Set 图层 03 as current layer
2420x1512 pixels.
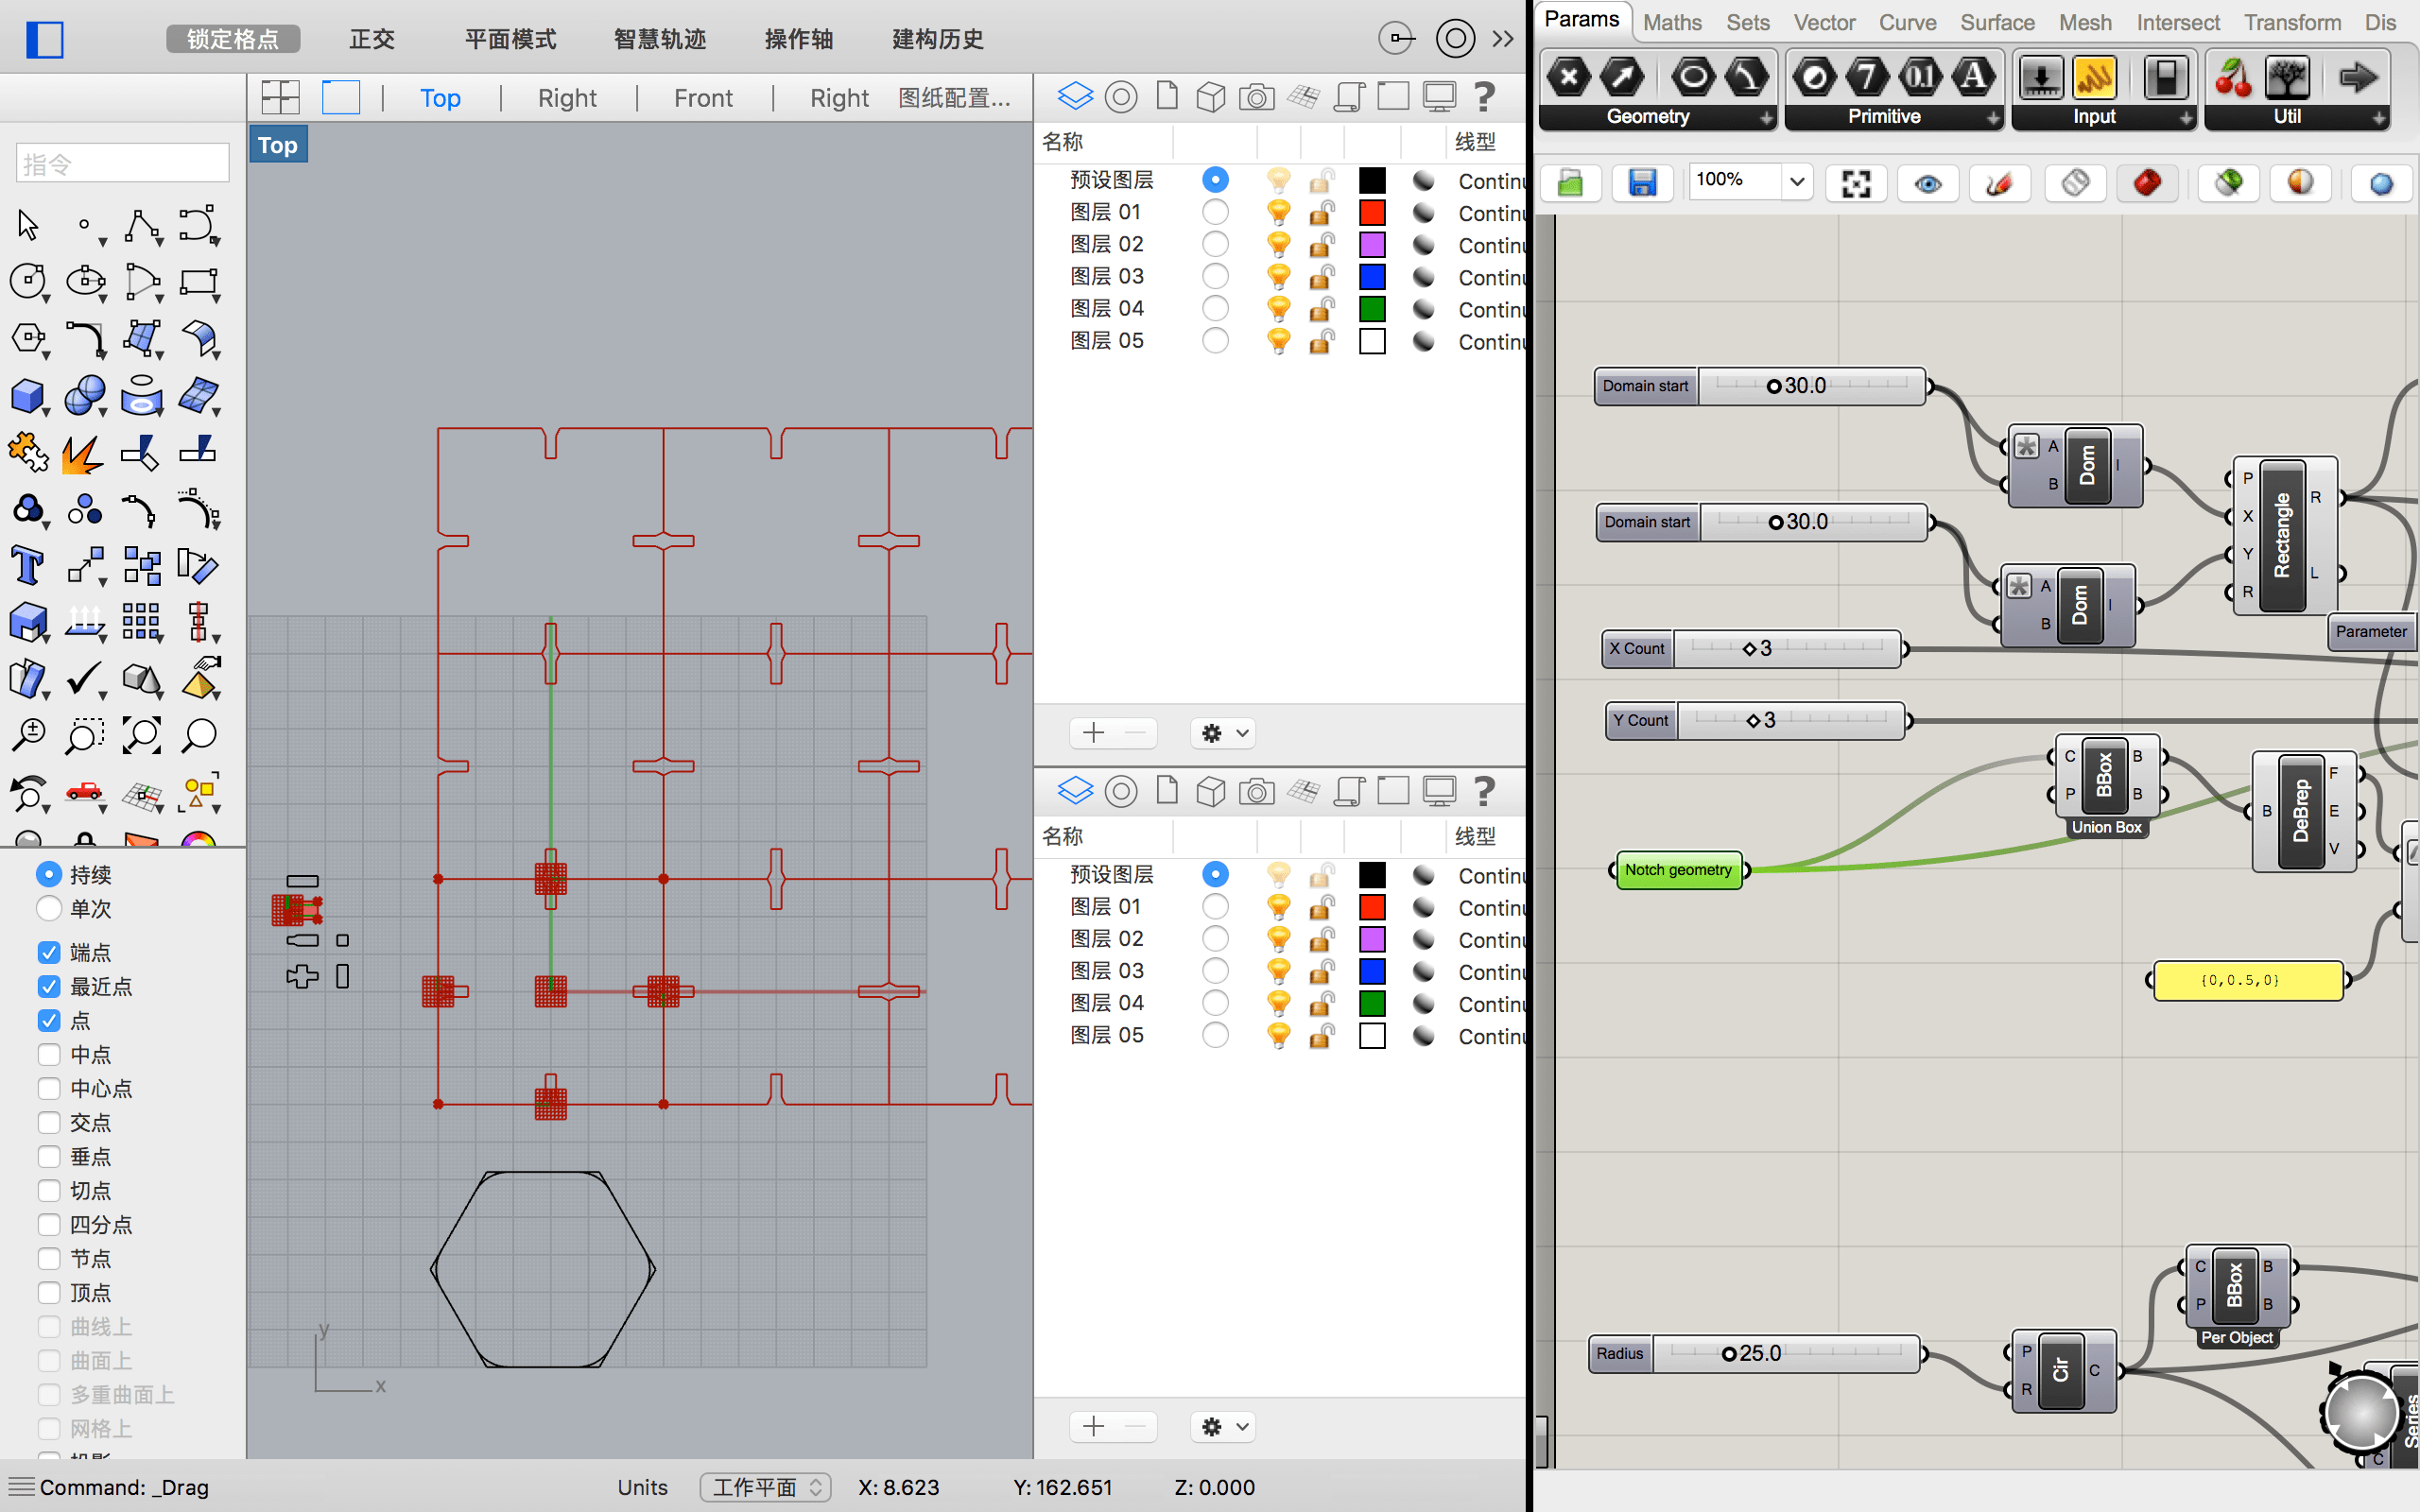coord(1215,276)
